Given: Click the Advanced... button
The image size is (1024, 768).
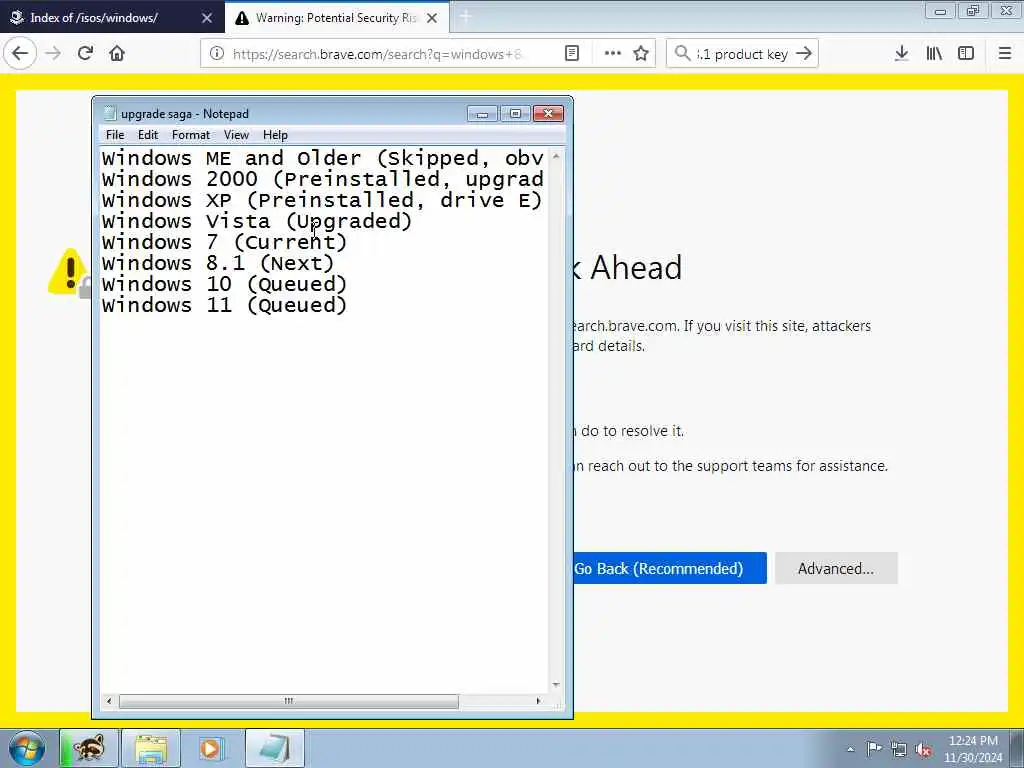Looking at the screenshot, I should (836, 568).
